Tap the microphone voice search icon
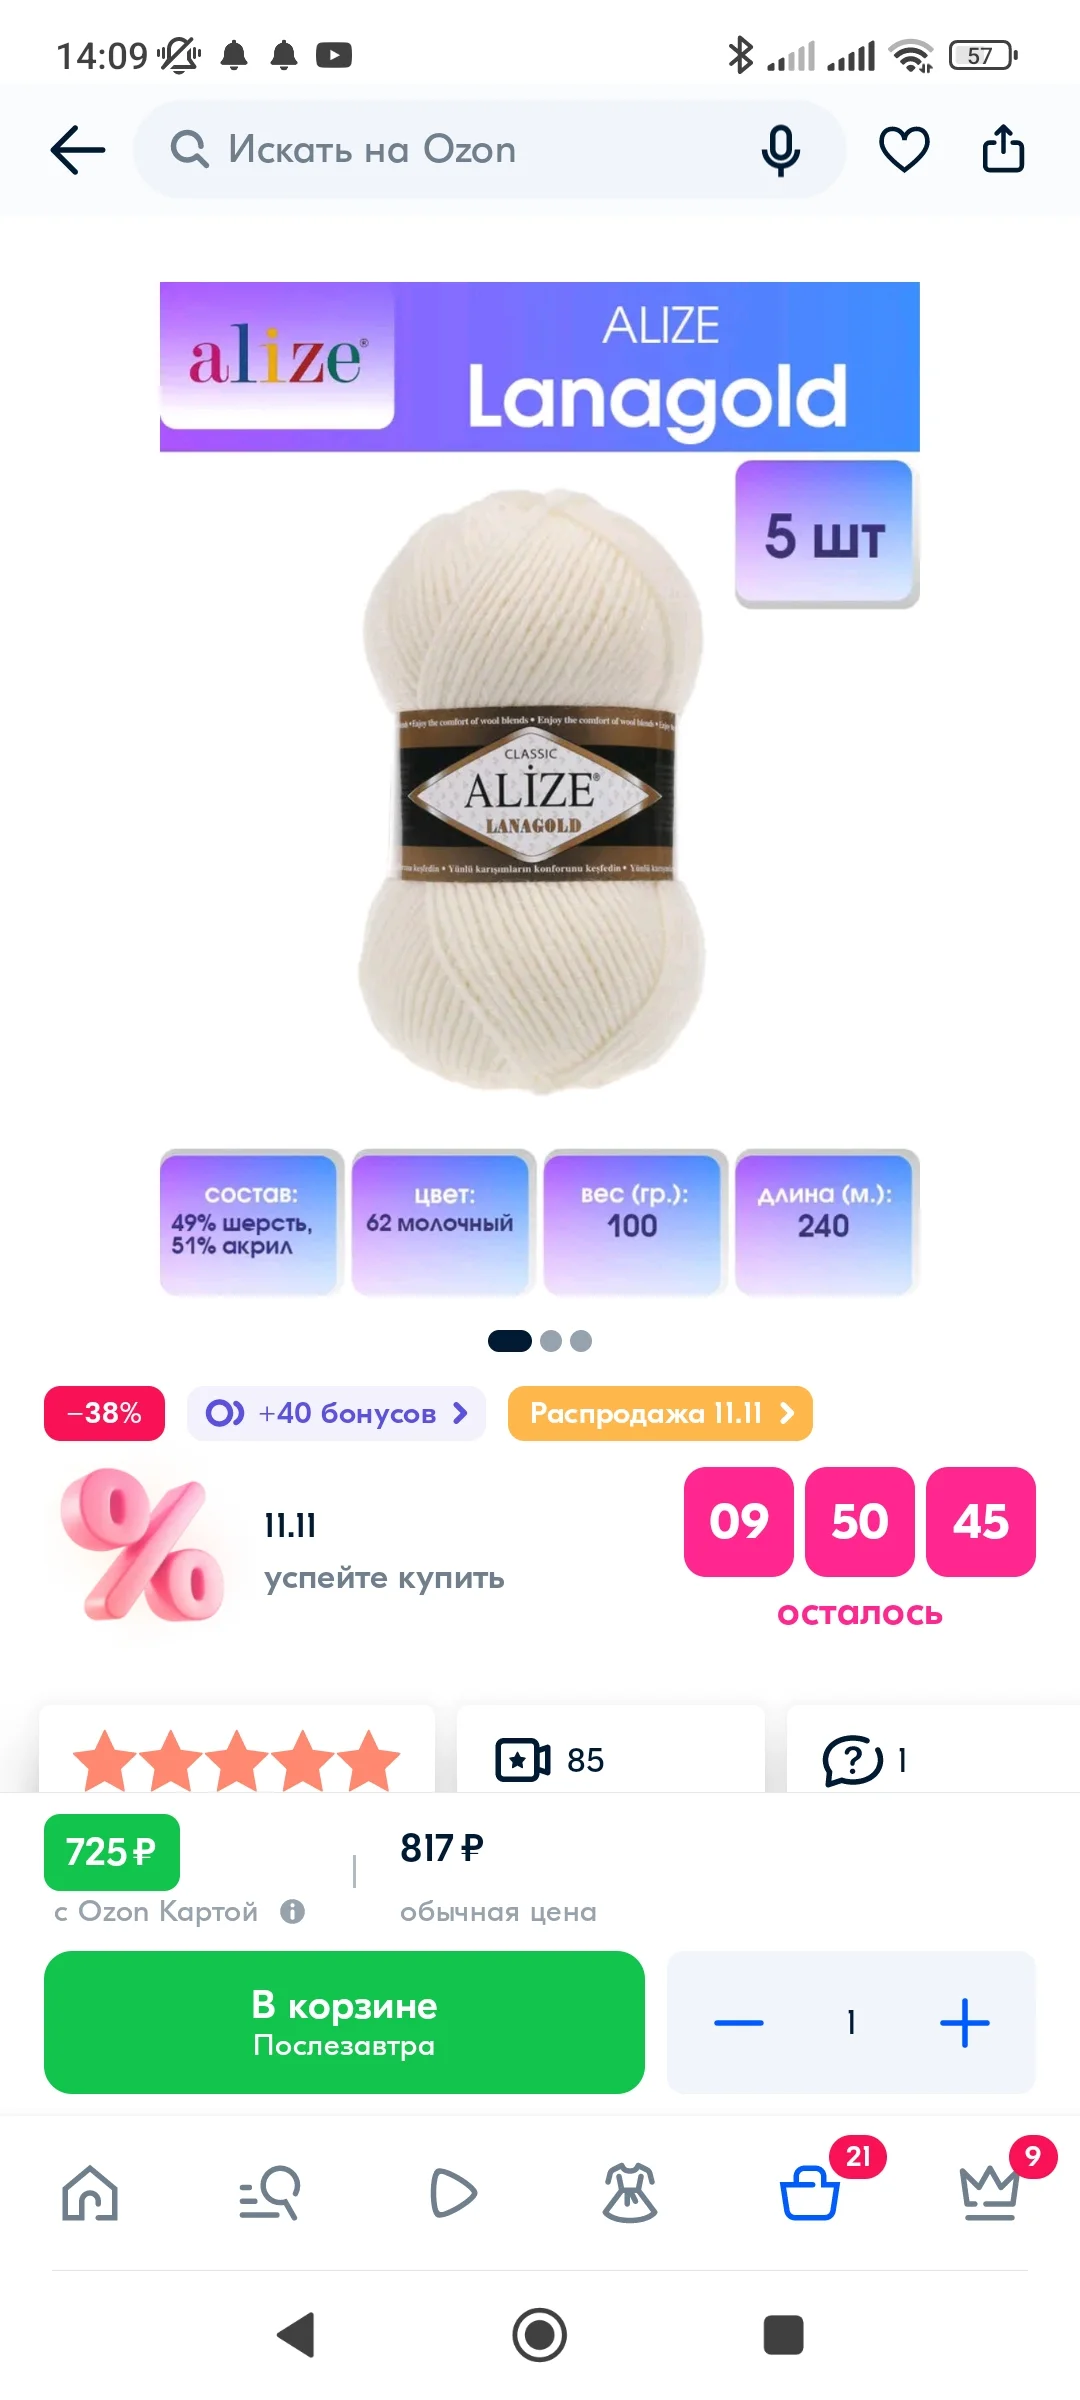Image resolution: width=1080 pixels, height=2400 pixels. tap(780, 151)
